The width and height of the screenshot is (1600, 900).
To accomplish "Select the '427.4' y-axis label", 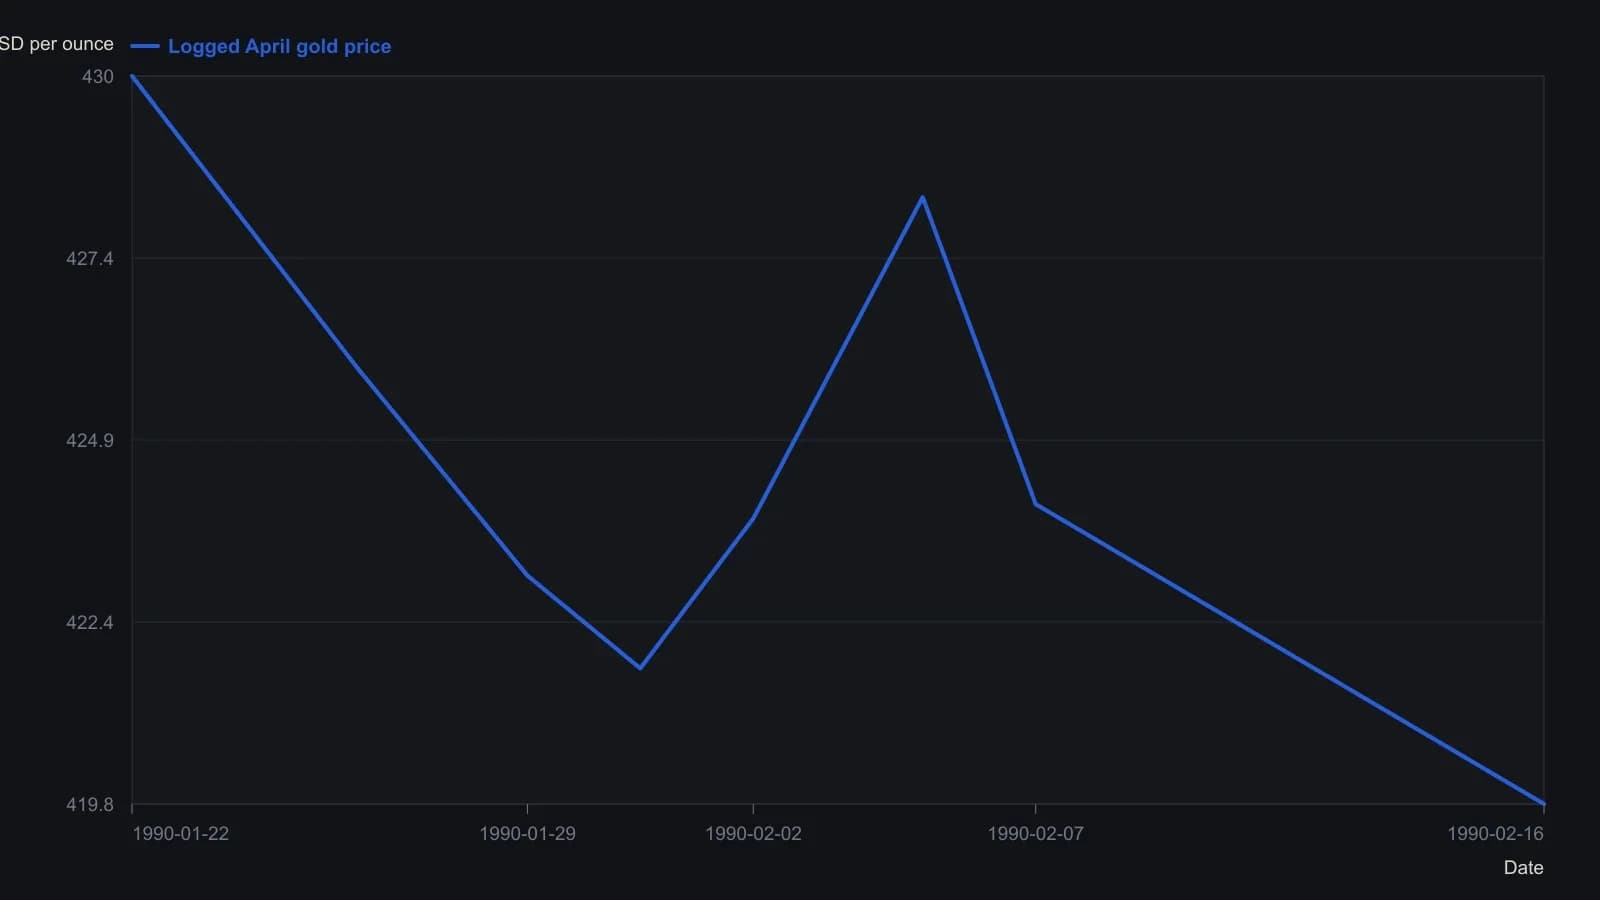I will click(x=90, y=259).
